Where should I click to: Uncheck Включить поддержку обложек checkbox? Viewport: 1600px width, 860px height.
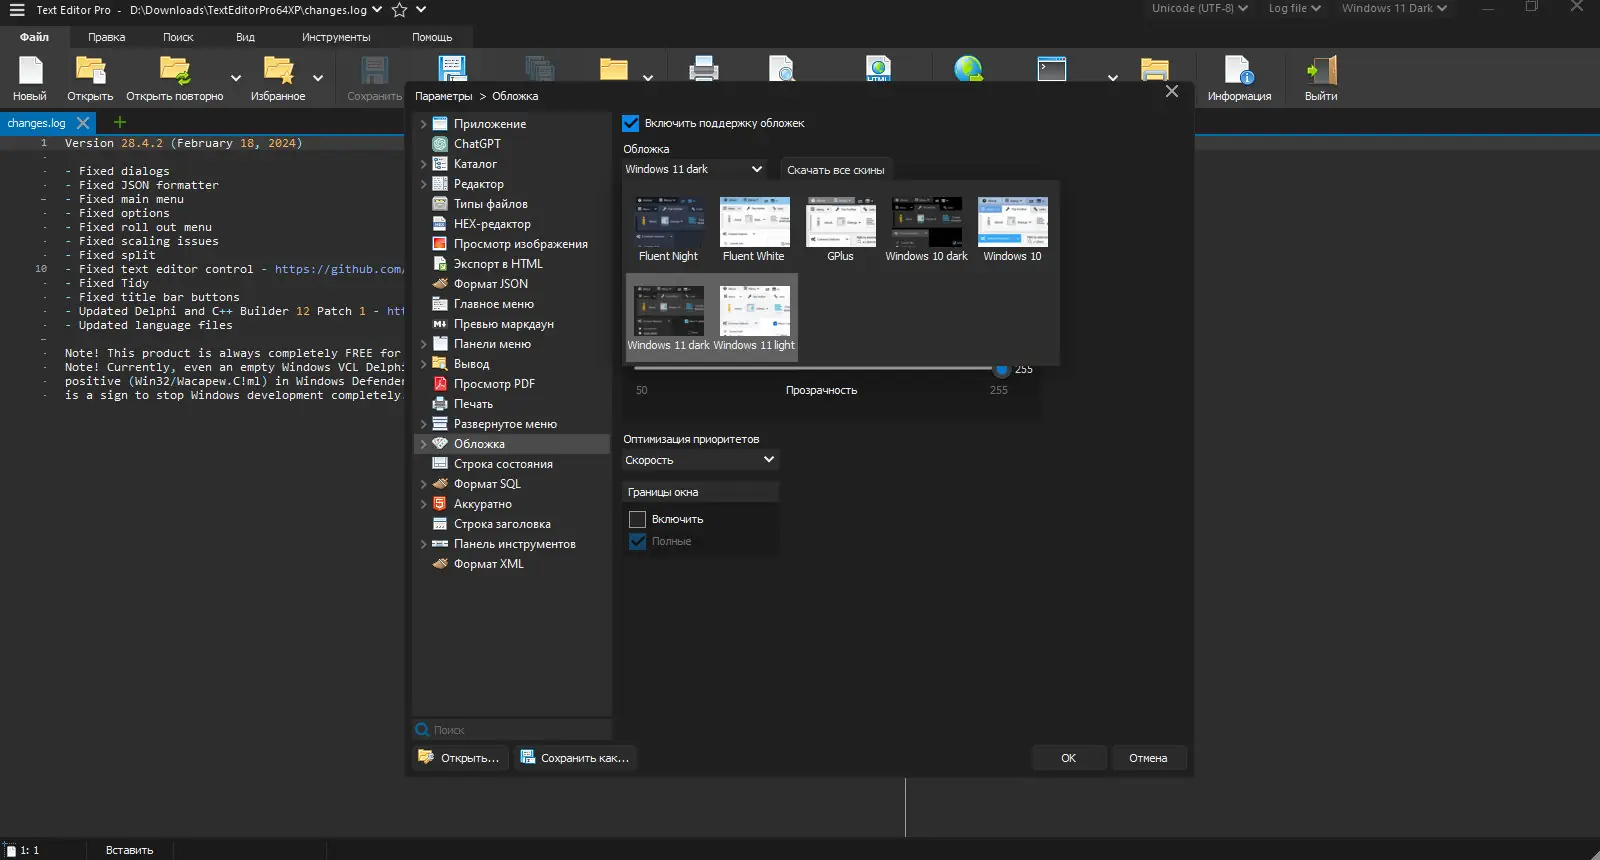[631, 124]
